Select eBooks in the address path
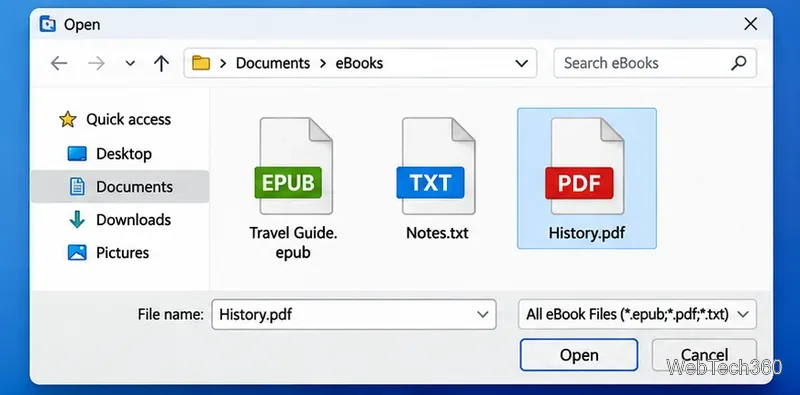 (x=359, y=63)
